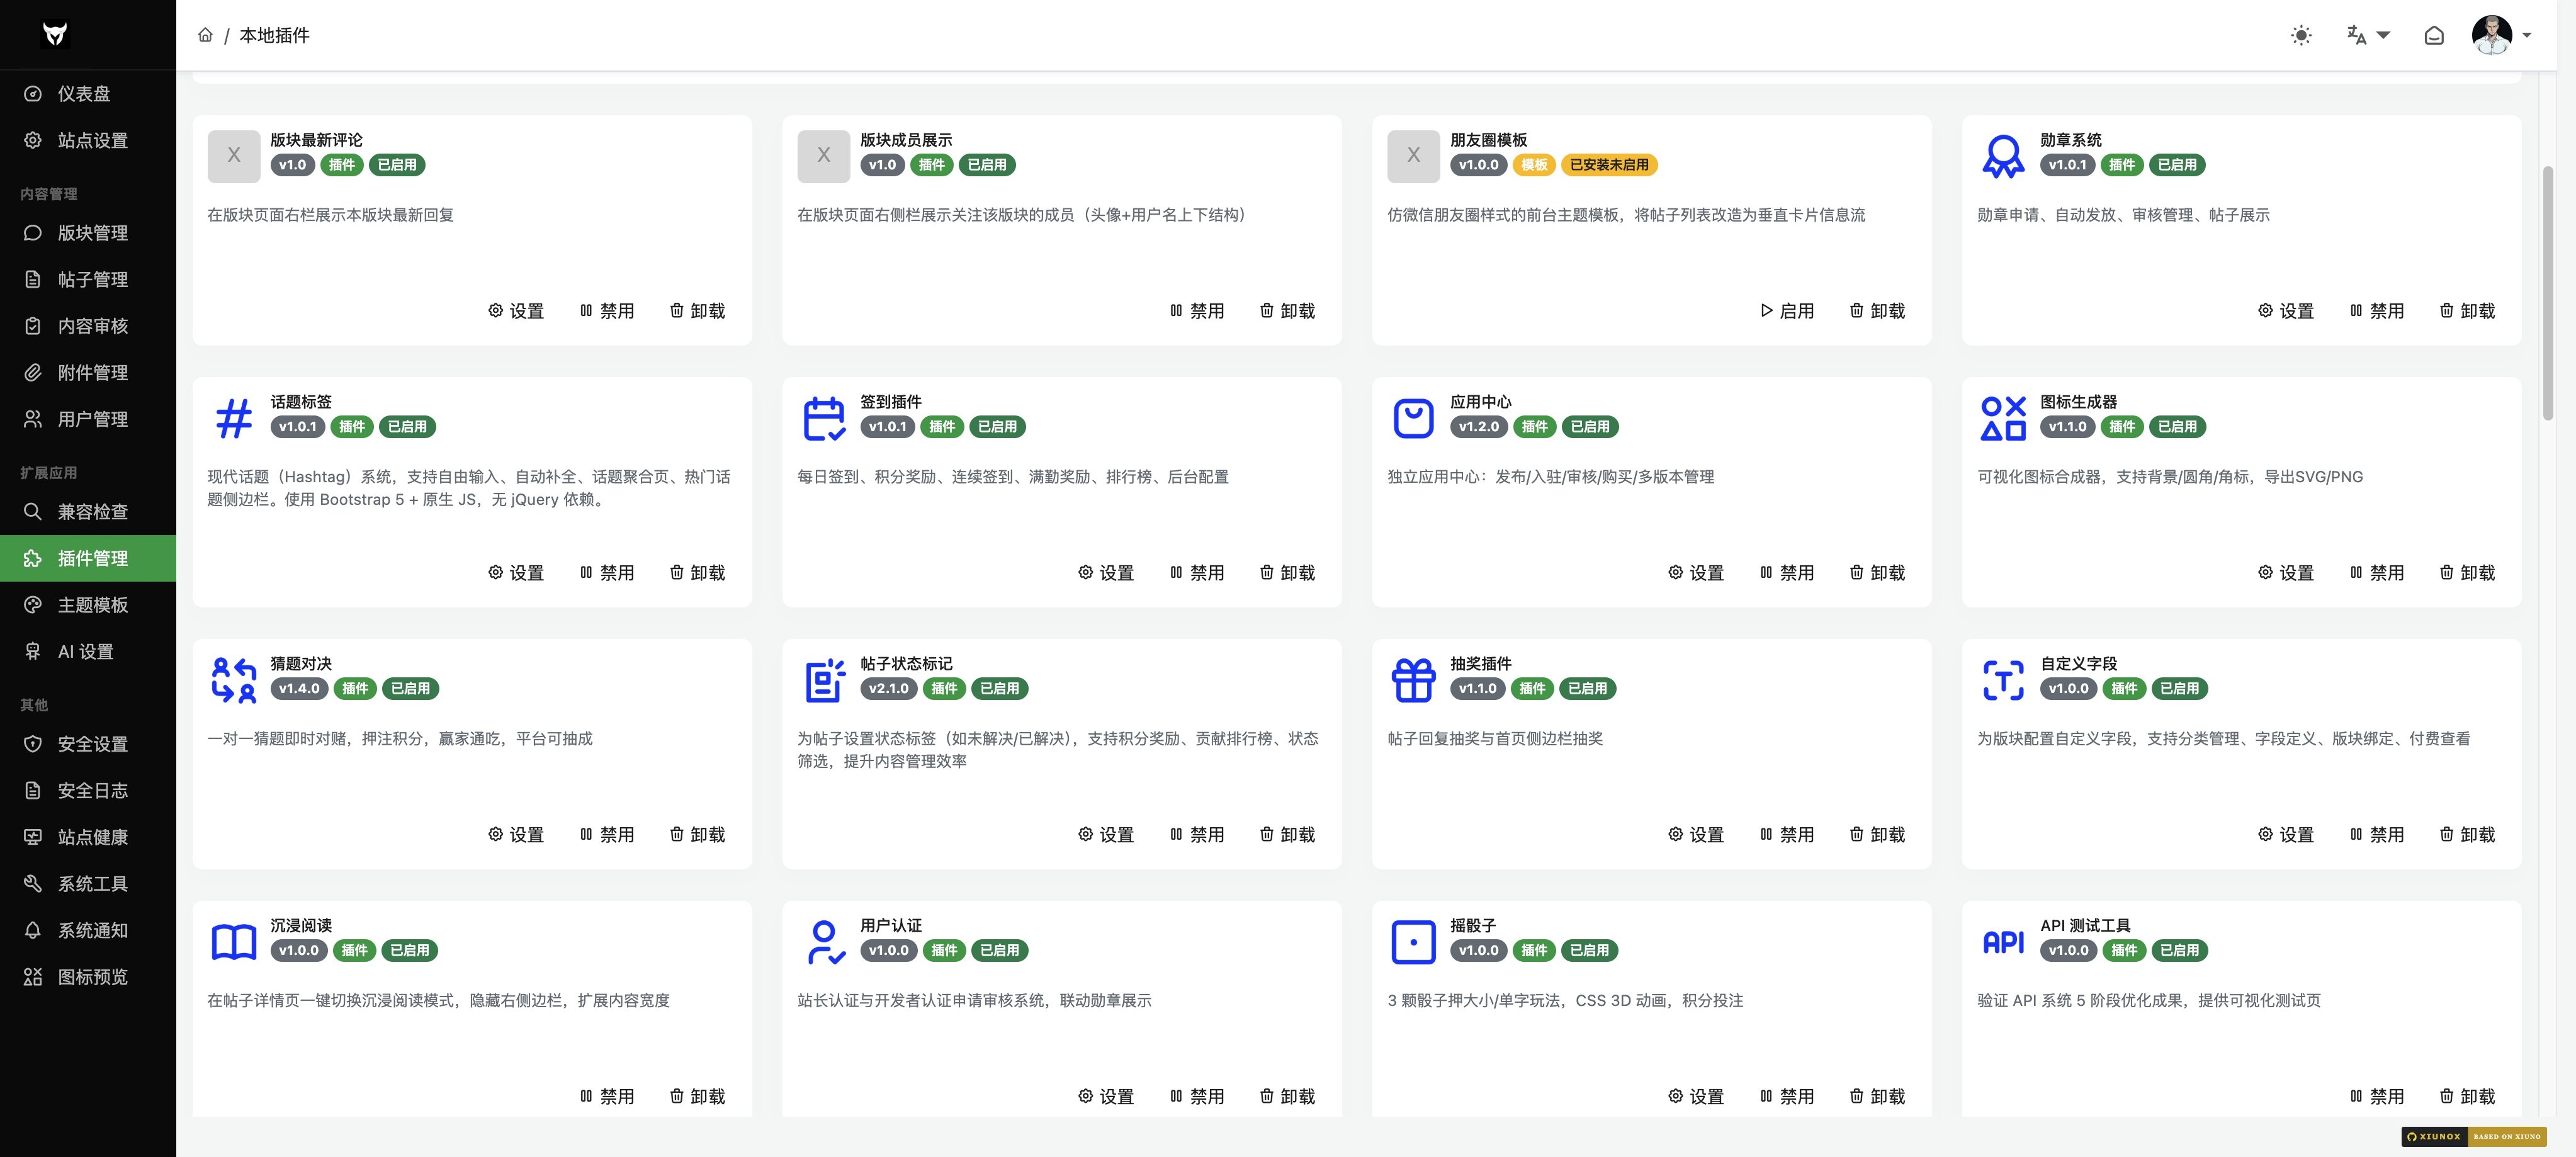The image size is (2576, 1157).
Task: Open 用户管理 in sidebar
Action: pyautogui.click(x=88, y=419)
